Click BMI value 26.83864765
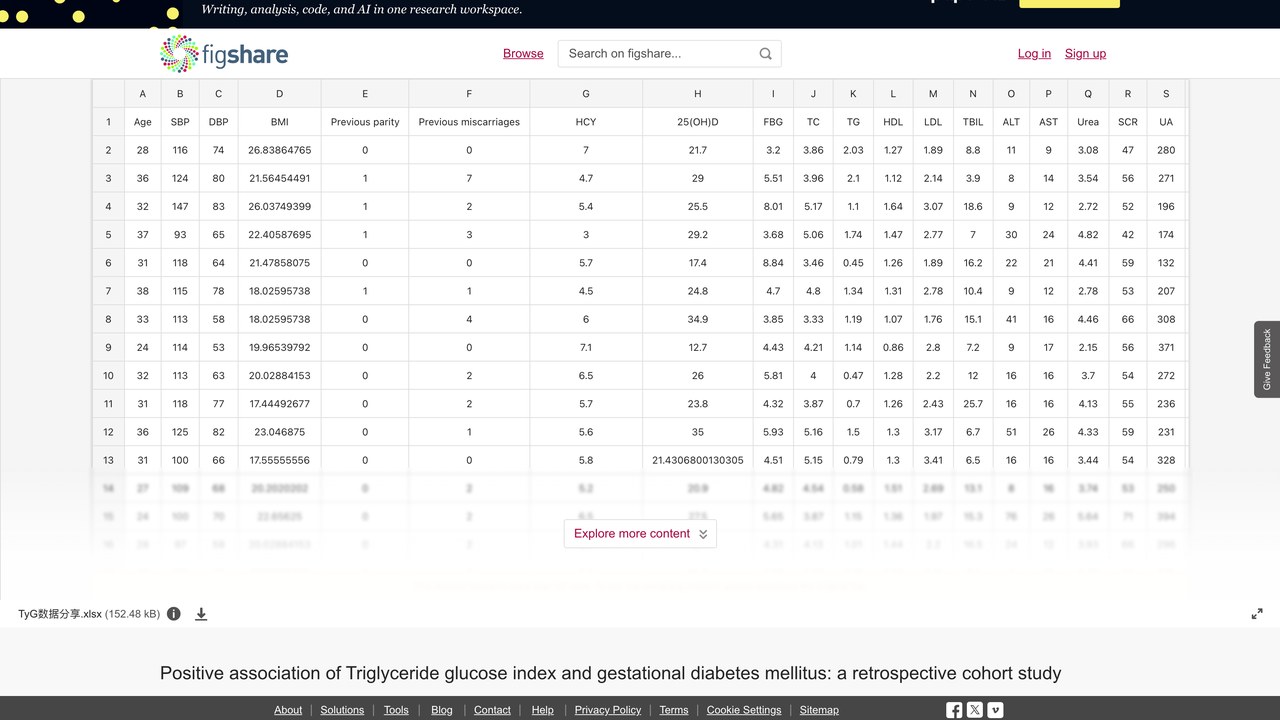This screenshot has width=1280, height=720. (x=279, y=150)
